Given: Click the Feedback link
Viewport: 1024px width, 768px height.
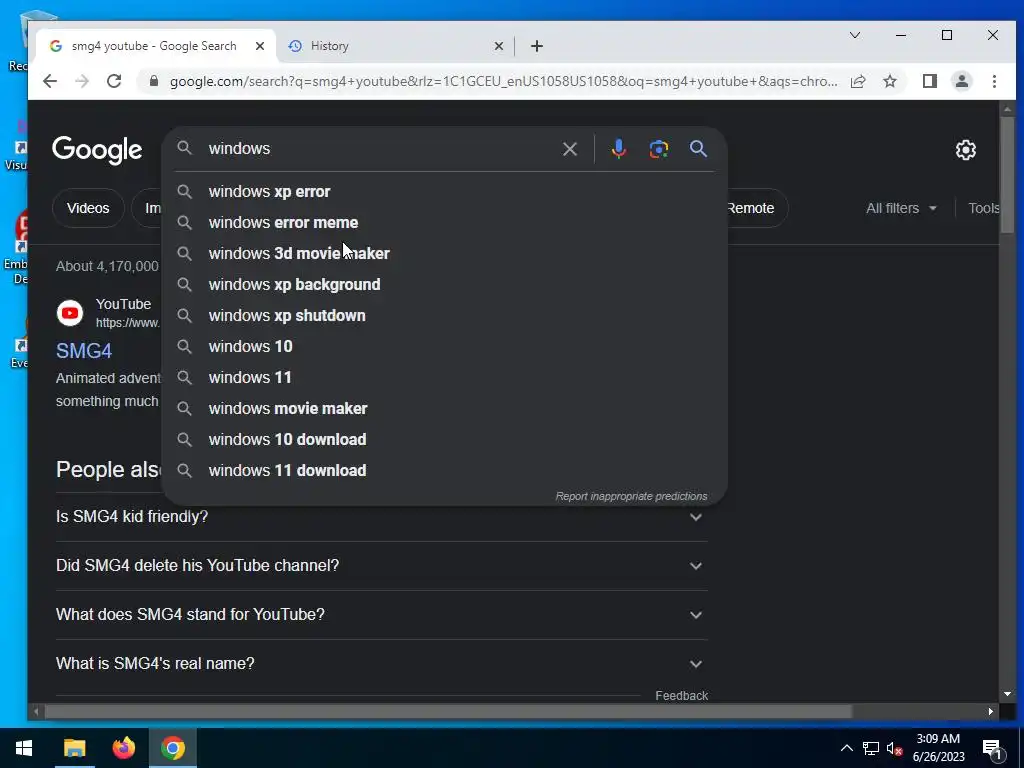Looking at the screenshot, I should pos(681,696).
